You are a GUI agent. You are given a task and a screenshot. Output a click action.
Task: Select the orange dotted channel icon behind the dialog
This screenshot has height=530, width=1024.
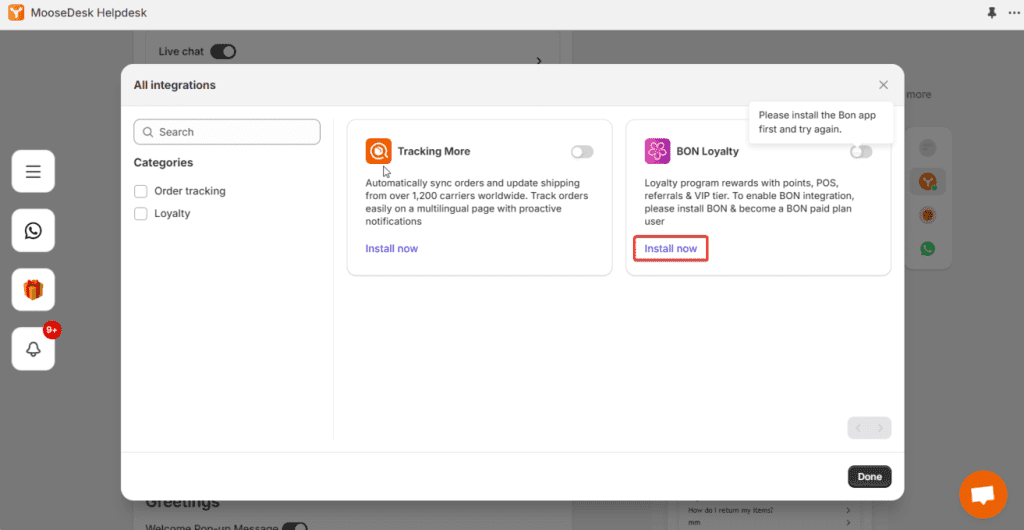(x=927, y=215)
